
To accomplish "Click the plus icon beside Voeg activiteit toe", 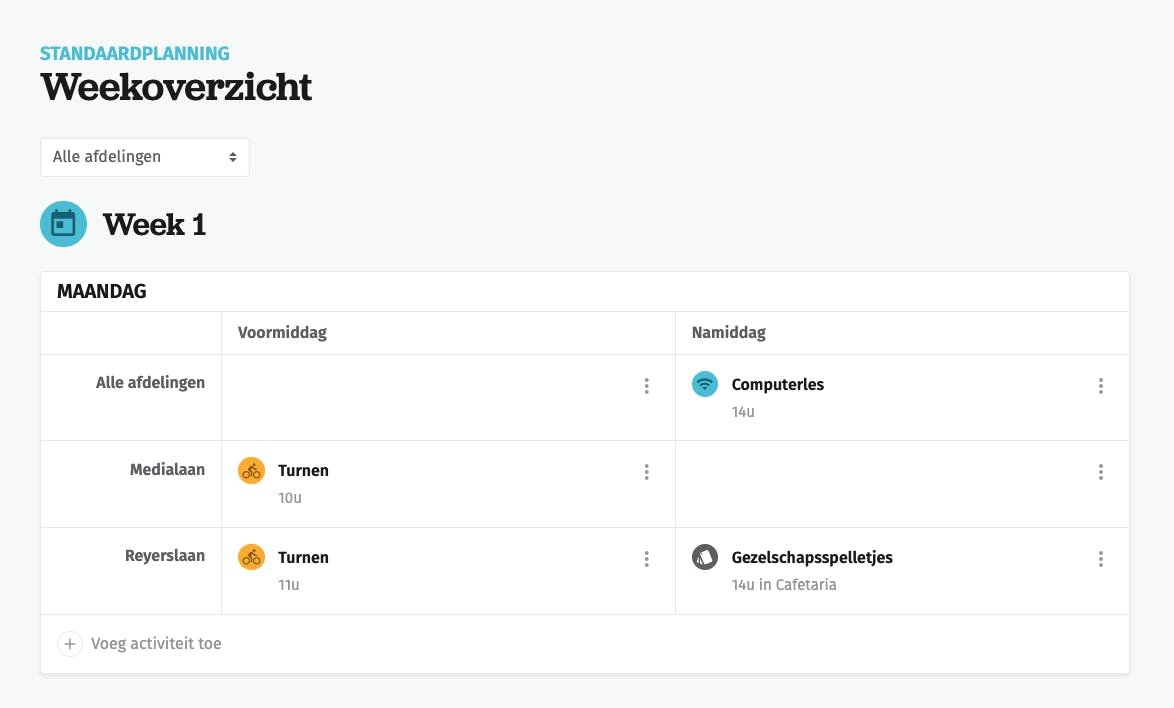I will [70, 644].
